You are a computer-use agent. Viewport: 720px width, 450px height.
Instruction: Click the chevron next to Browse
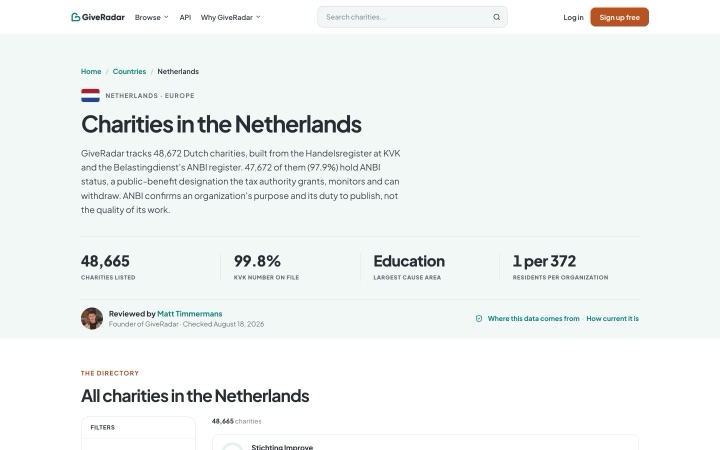[x=166, y=17]
